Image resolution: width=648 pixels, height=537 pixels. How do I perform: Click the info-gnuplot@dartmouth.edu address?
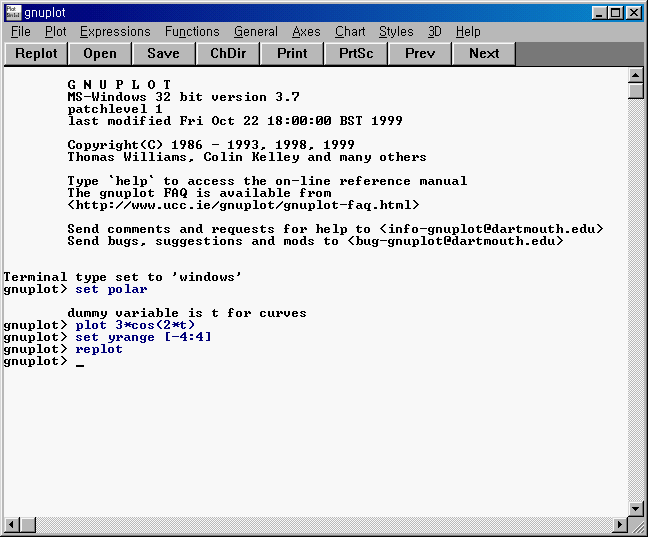coord(491,229)
